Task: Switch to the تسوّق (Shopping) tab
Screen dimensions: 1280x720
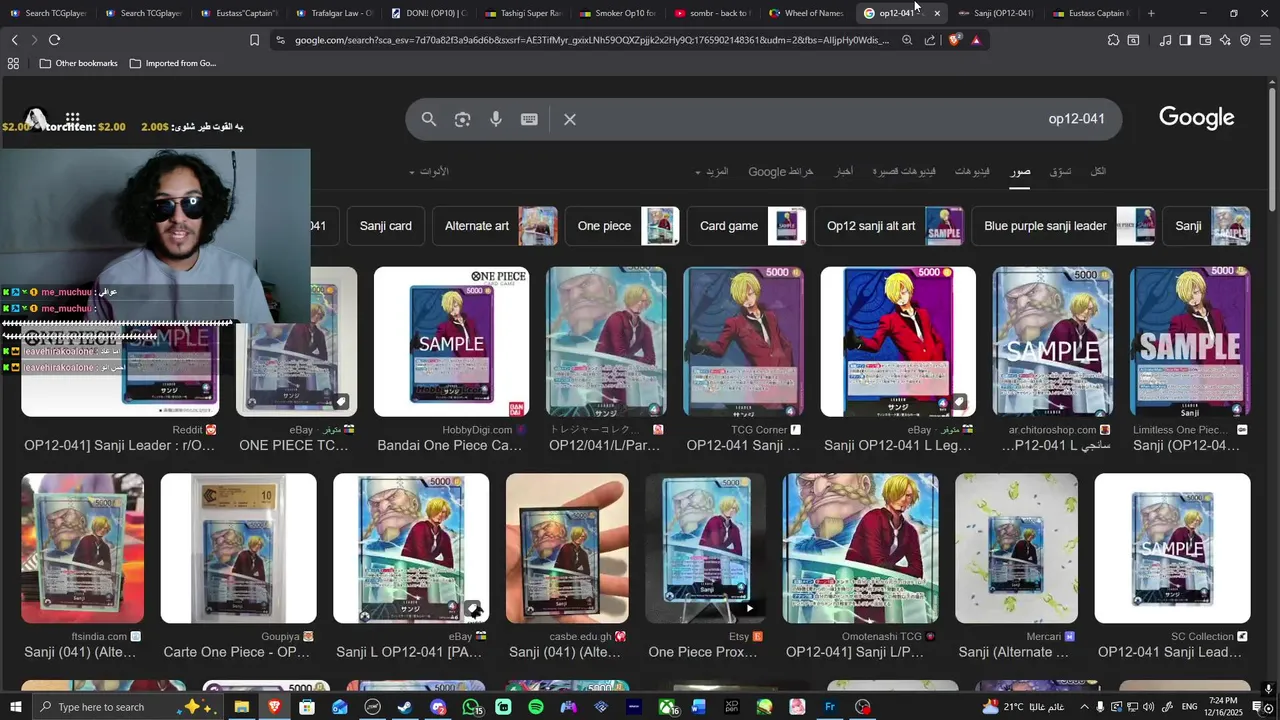Action: point(1060,172)
